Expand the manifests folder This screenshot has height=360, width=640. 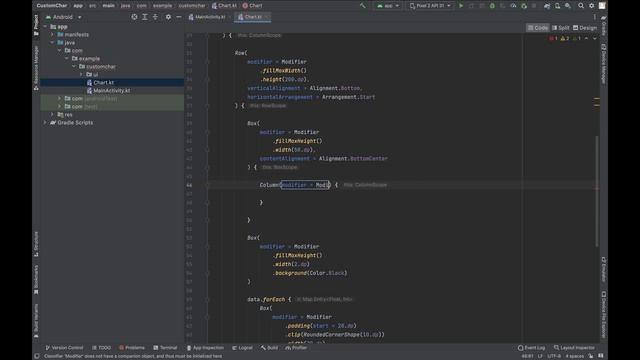[x=52, y=35]
